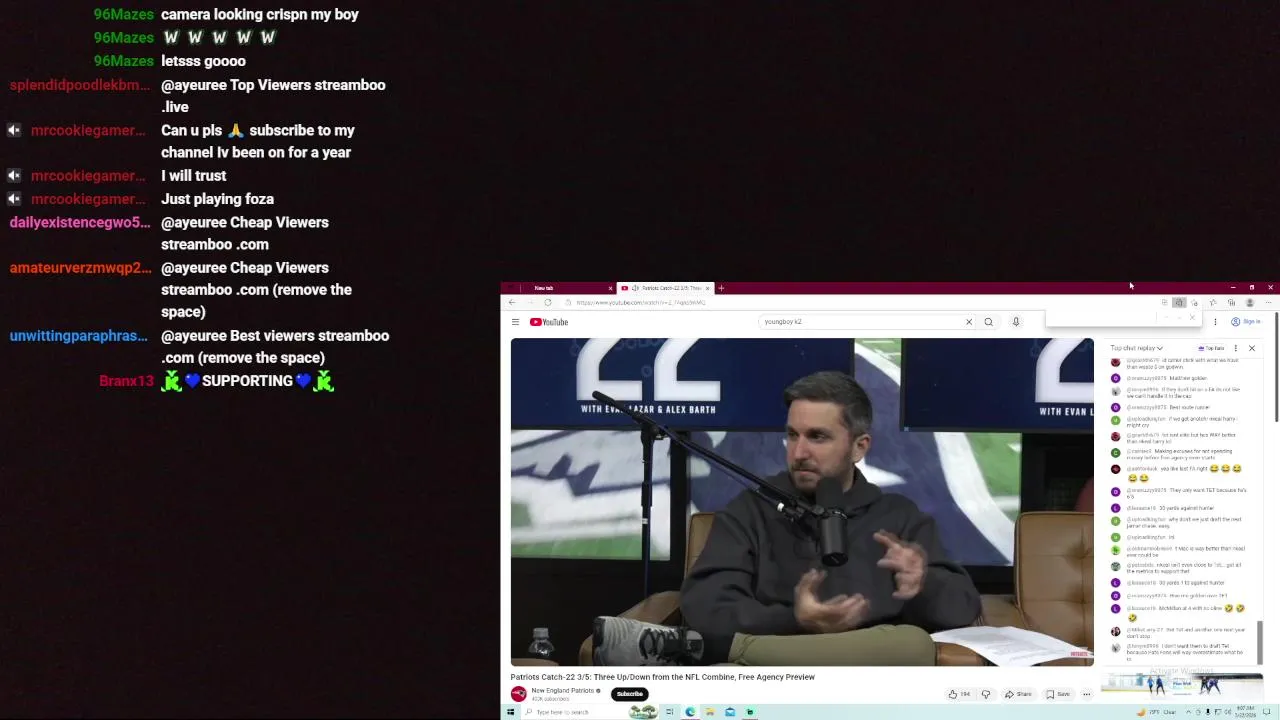The height and width of the screenshot is (720, 1280).
Task: Click the recommended video thumbnail in sidebar
Action: [1180, 684]
